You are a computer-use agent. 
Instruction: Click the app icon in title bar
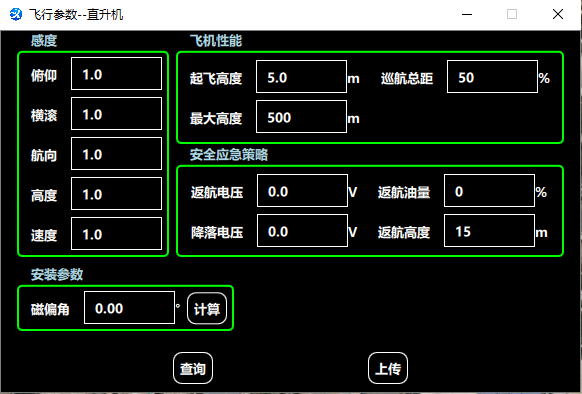pyautogui.click(x=16, y=14)
